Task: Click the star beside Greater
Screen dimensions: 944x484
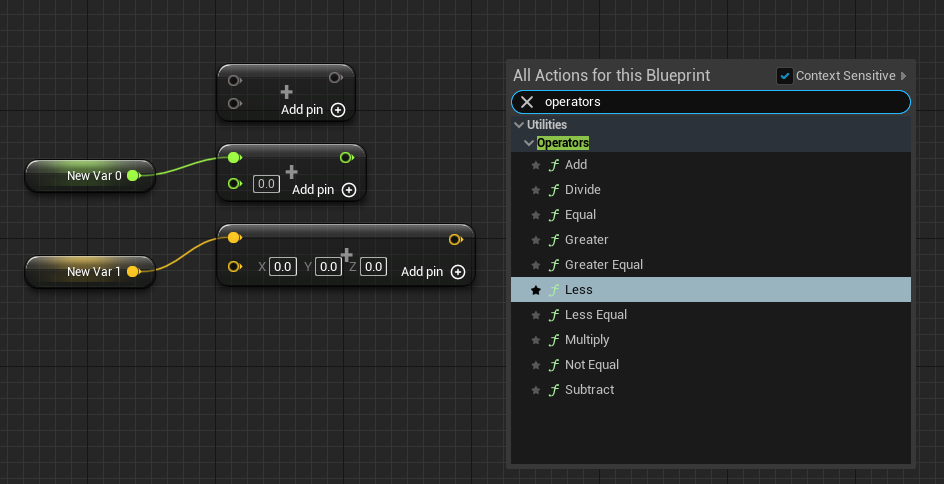Action: pyautogui.click(x=536, y=240)
